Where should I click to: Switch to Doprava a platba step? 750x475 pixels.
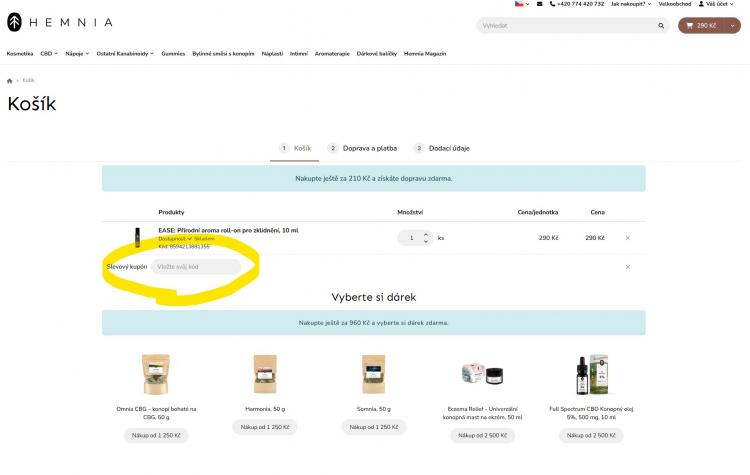point(362,148)
